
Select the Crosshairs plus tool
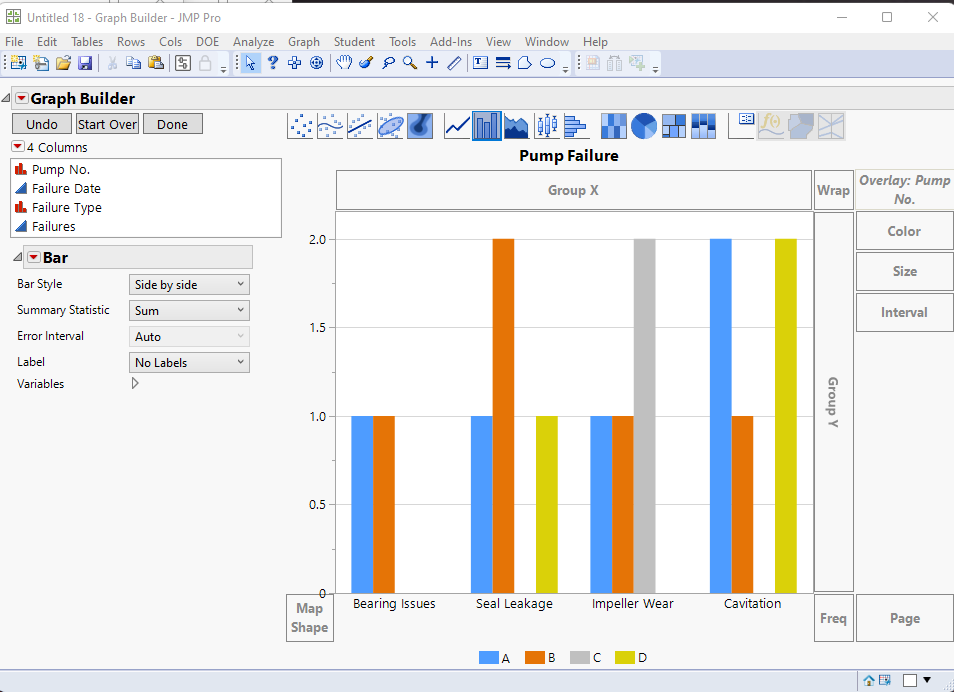[x=432, y=63]
